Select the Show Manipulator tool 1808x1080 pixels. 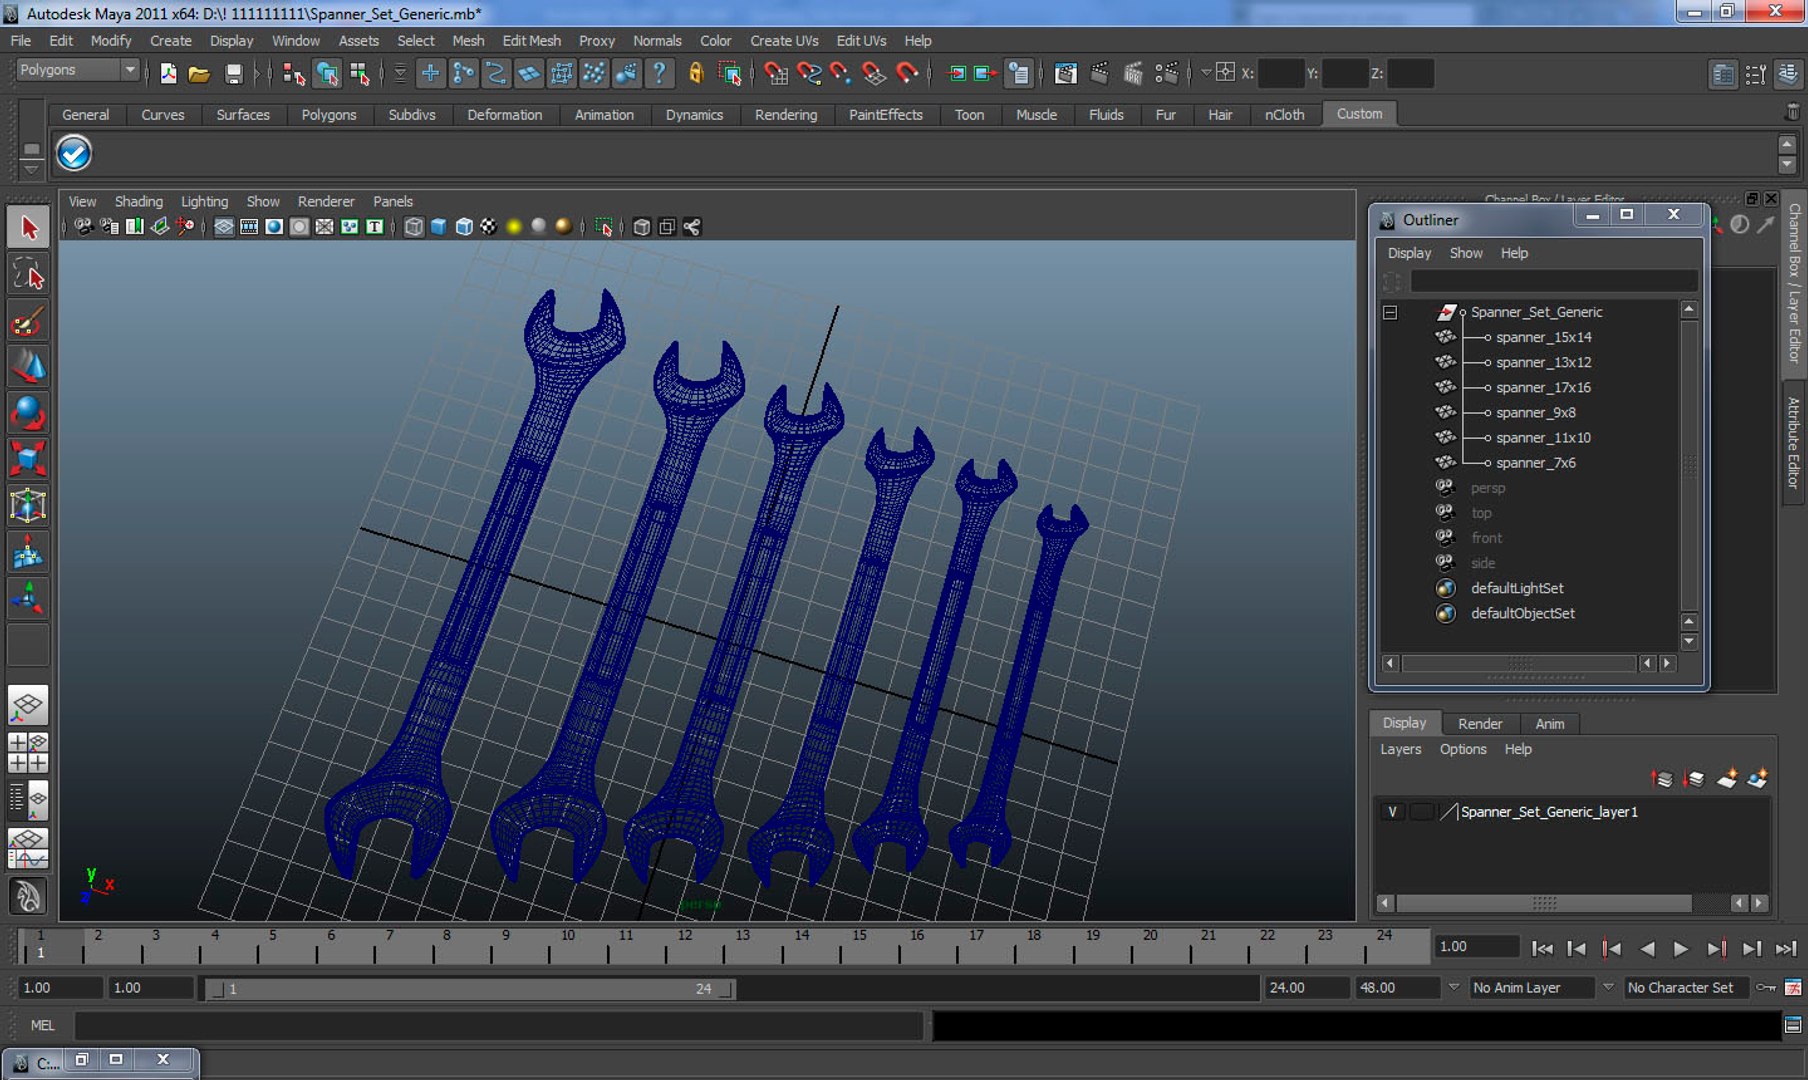point(28,598)
